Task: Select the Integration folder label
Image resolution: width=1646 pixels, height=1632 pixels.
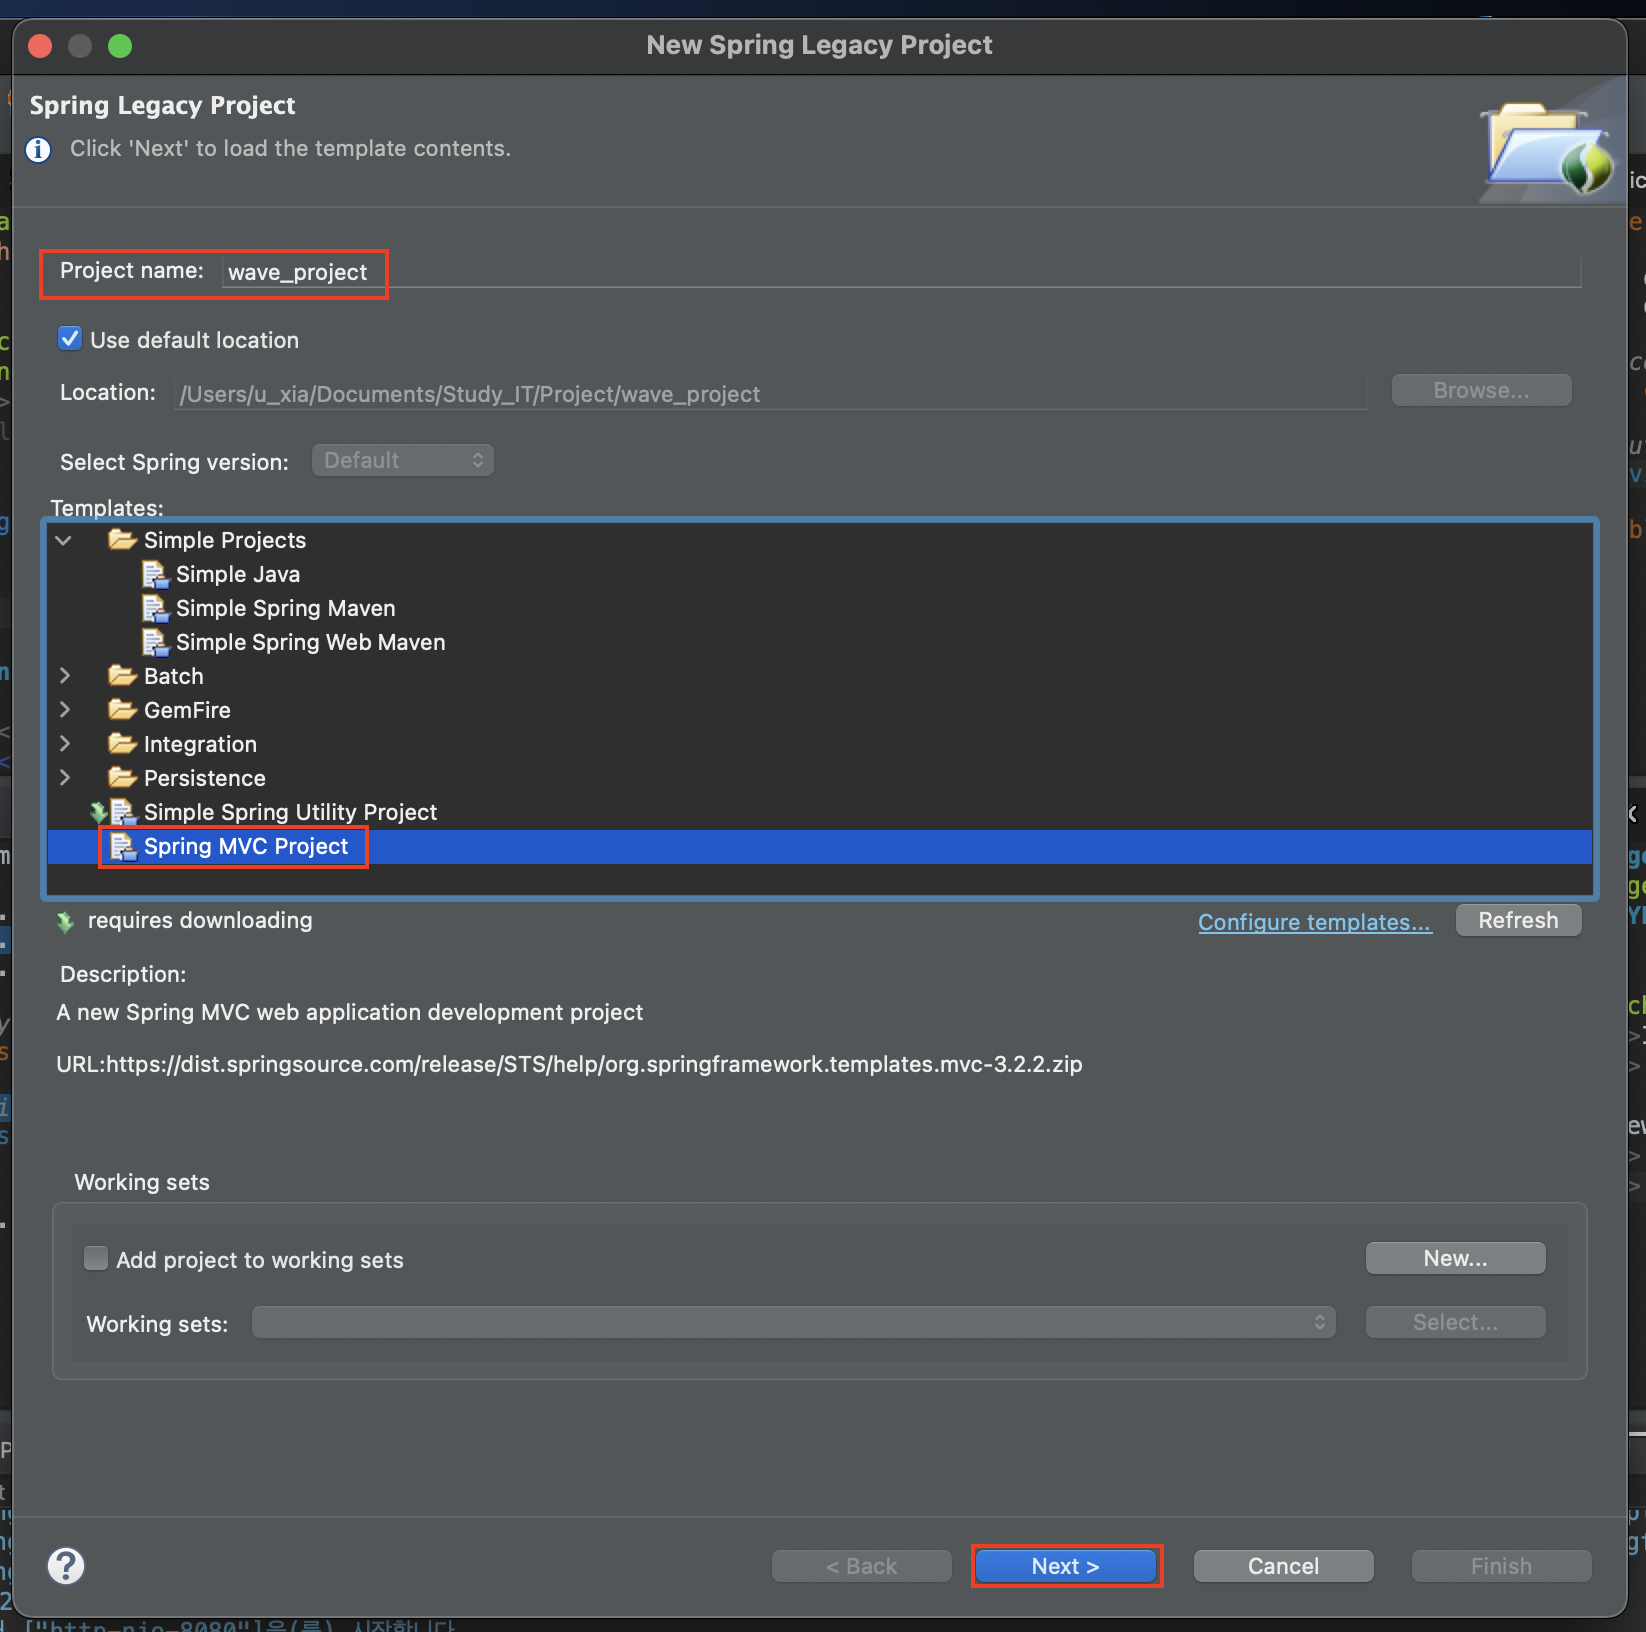Action: tap(200, 744)
